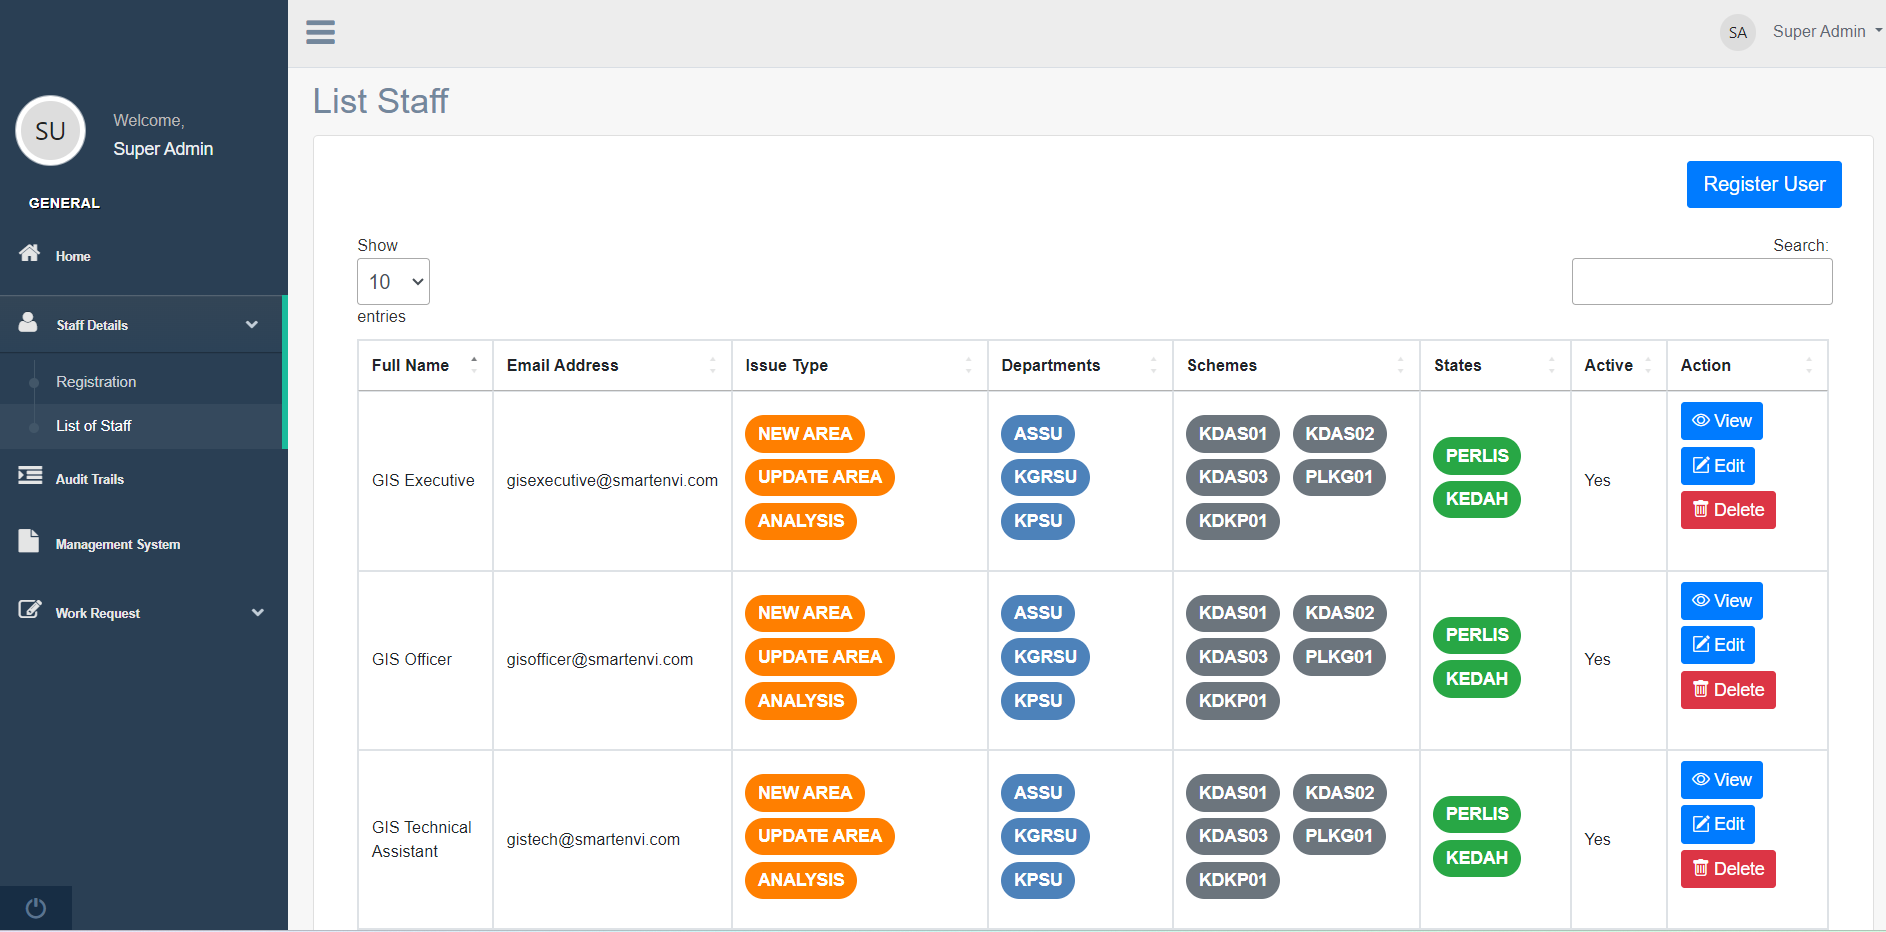
Task: Click the Work Request edit icon
Action: (x=30, y=610)
